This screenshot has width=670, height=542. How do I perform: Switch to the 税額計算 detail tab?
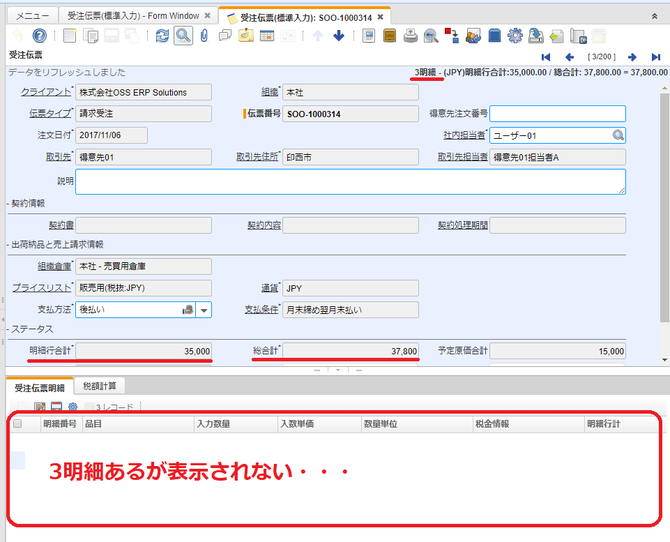(100, 386)
